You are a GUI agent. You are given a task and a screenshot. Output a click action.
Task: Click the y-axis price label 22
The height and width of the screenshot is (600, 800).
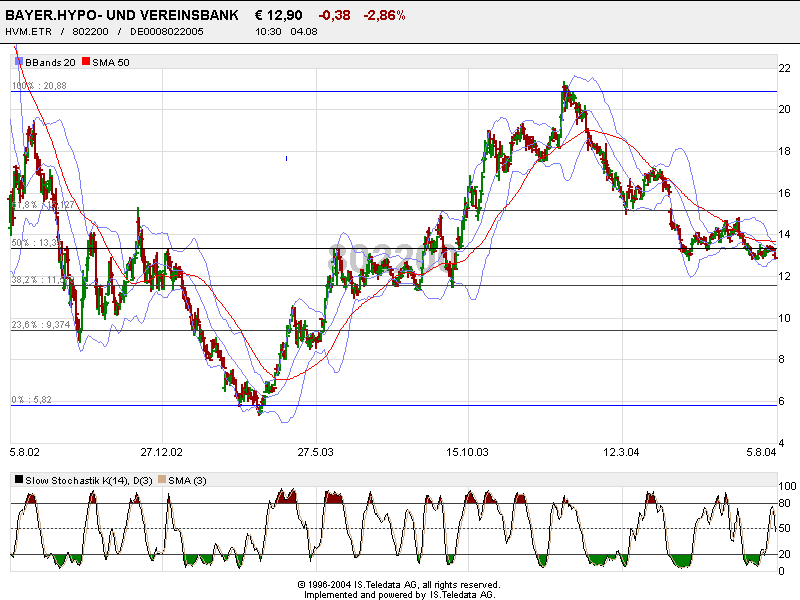(x=784, y=68)
